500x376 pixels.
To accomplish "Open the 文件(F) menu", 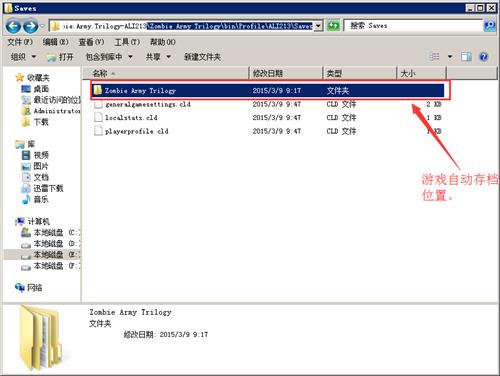I will point(20,42).
